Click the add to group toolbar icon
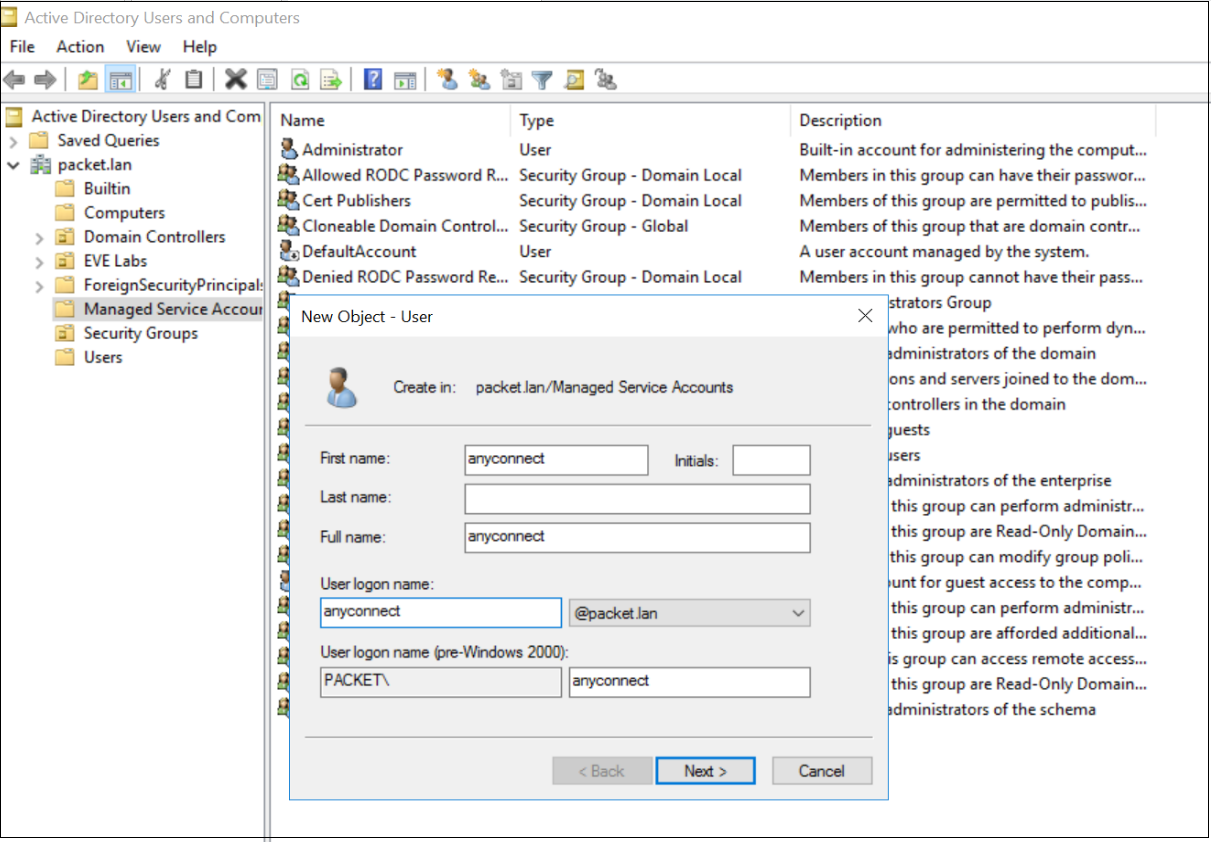The image size is (1211, 842). point(605,80)
